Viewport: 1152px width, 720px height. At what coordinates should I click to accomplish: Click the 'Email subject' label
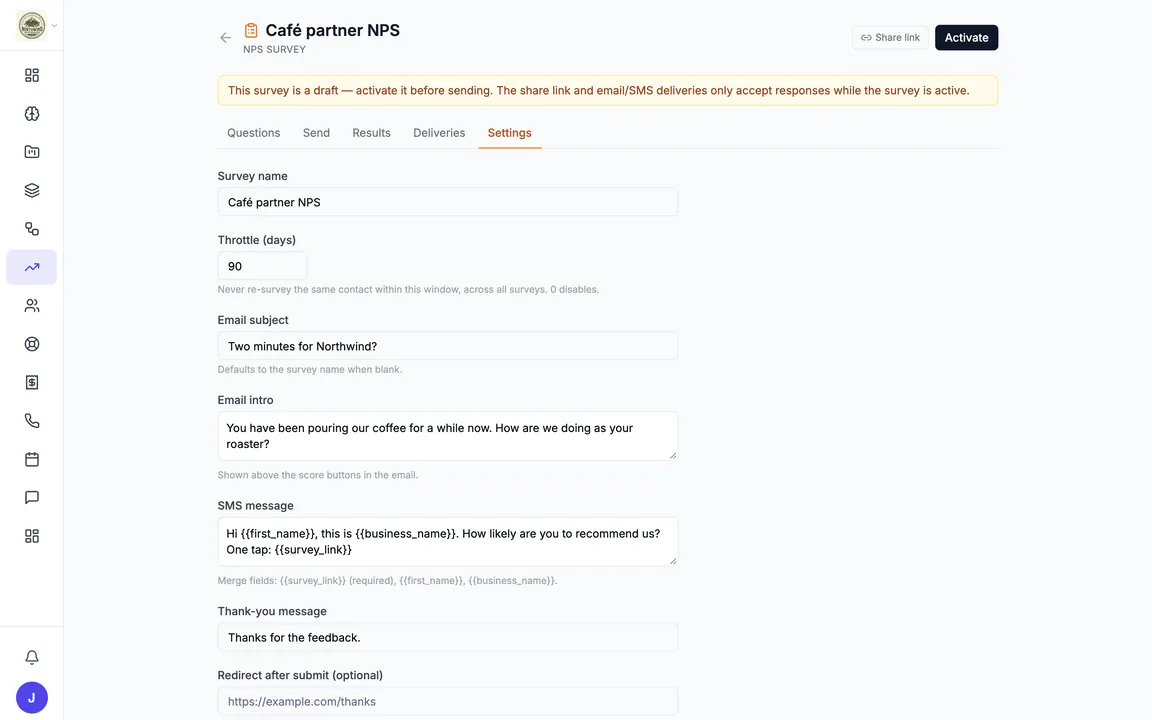[253, 320]
